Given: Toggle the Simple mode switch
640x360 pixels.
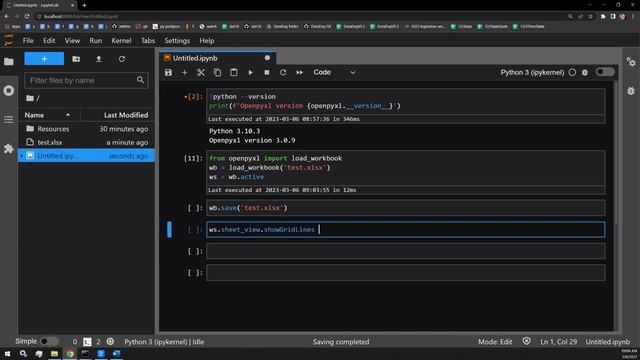Looking at the screenshot, I should [49, 341].
